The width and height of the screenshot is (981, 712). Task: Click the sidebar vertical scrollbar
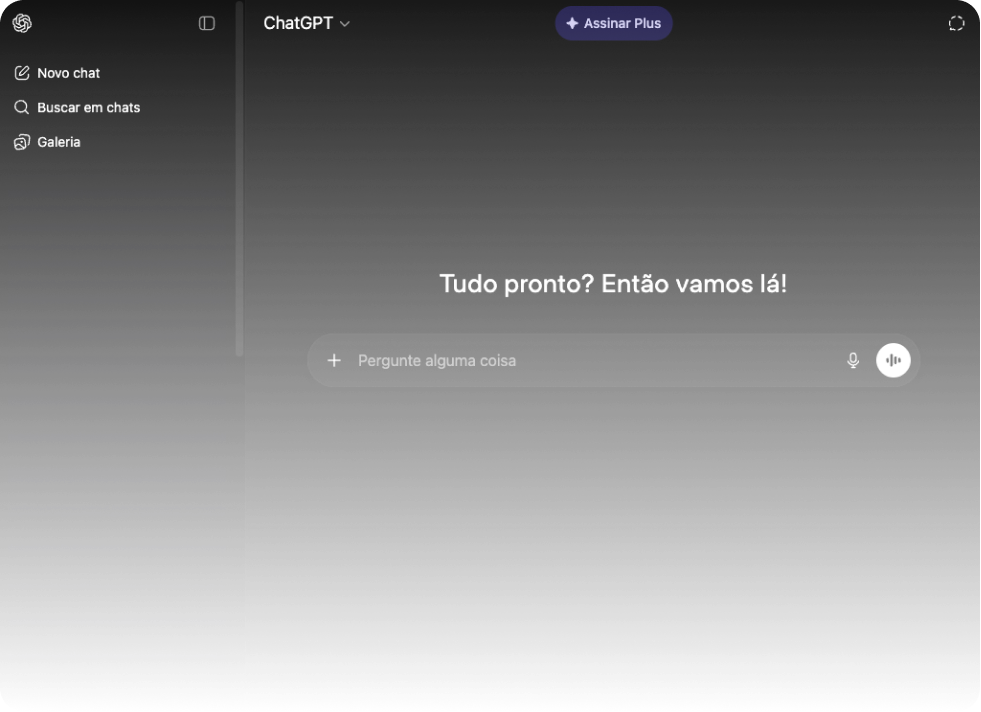(239, 180)
